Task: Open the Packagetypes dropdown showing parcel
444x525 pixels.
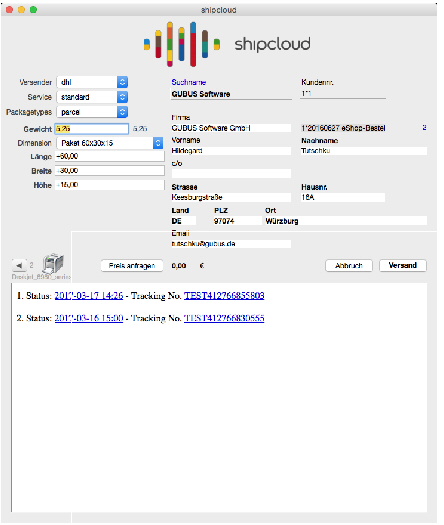Action: tap(92, 112)
